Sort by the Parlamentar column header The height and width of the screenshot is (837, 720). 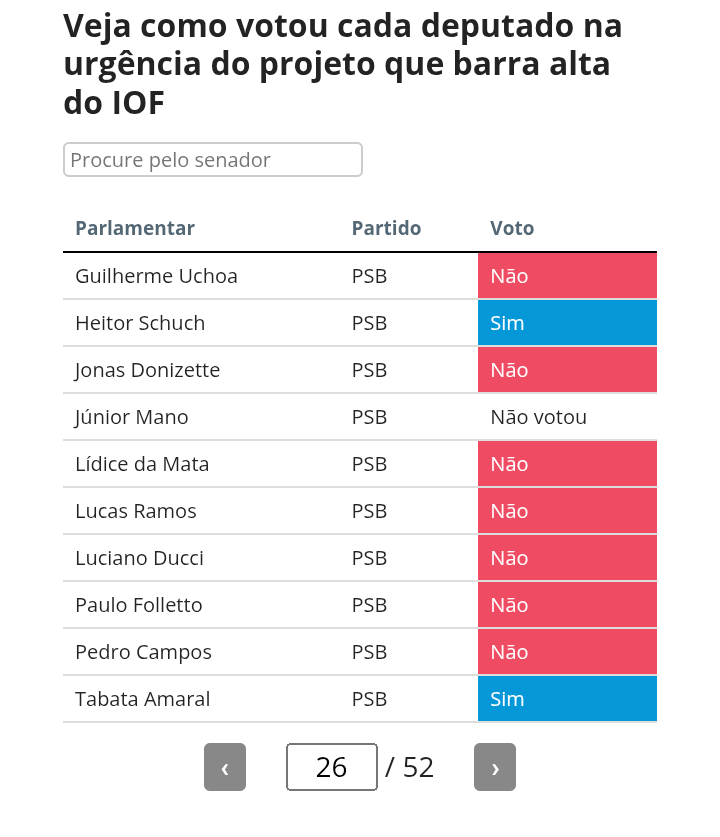(135, 228)
